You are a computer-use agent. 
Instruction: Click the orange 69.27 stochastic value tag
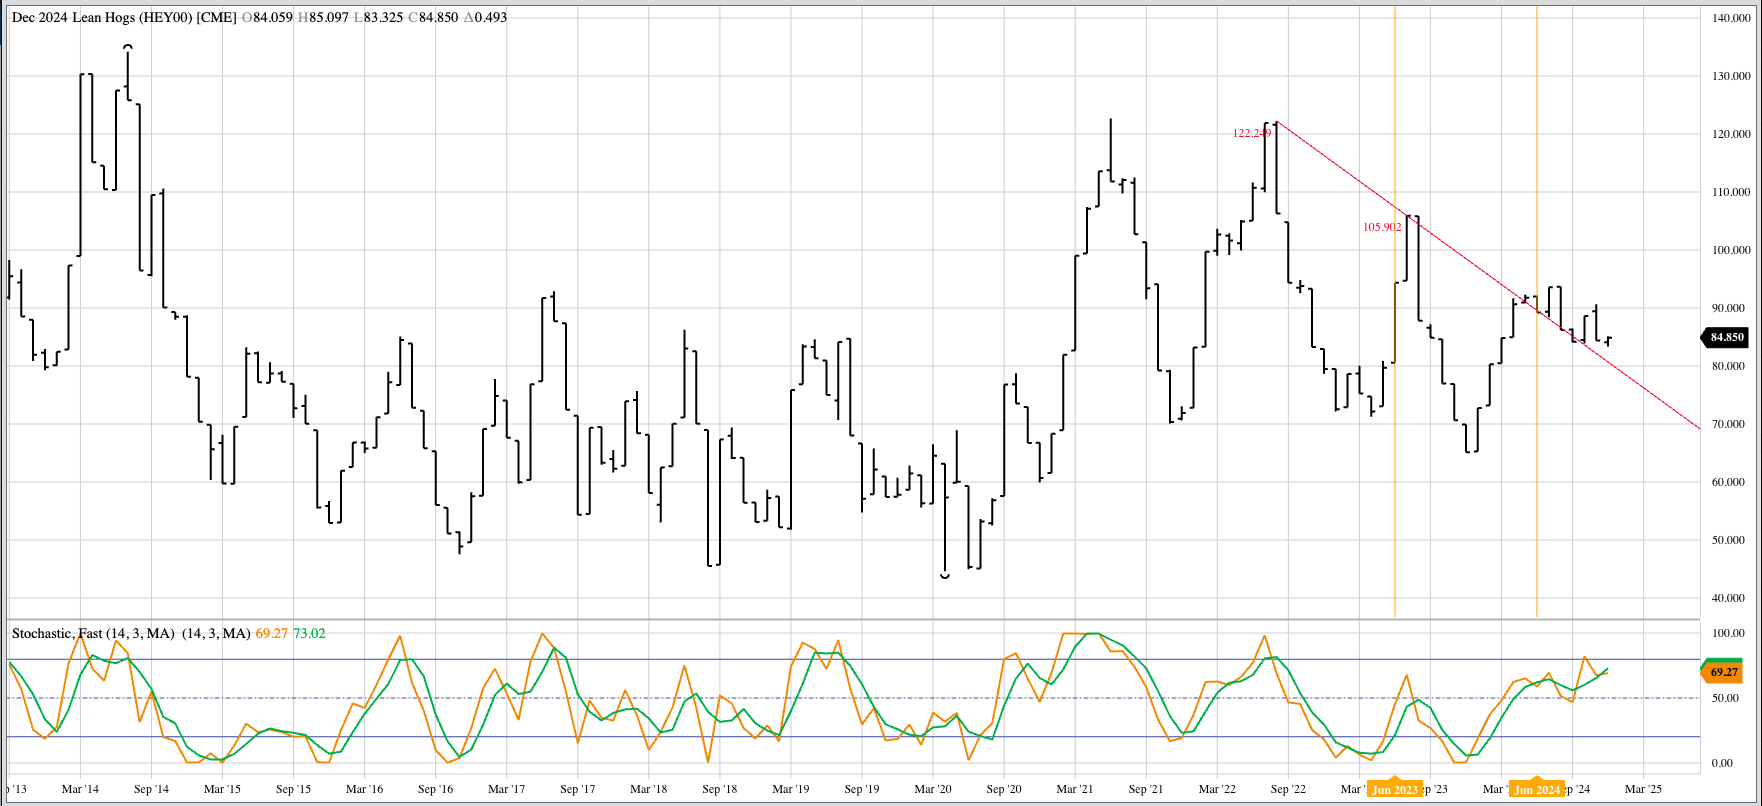tap(1723, 673)
